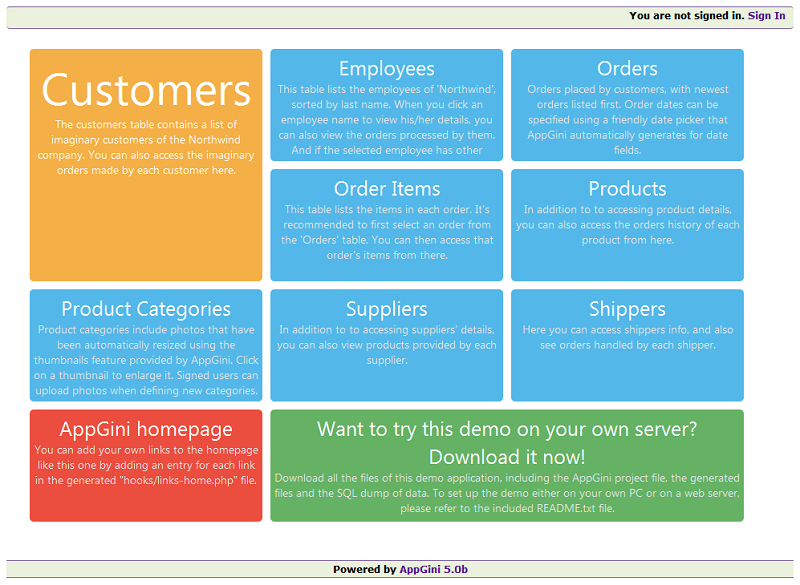
Task: Open the red AppGini homepage tile
Action: tap(146, 466)
